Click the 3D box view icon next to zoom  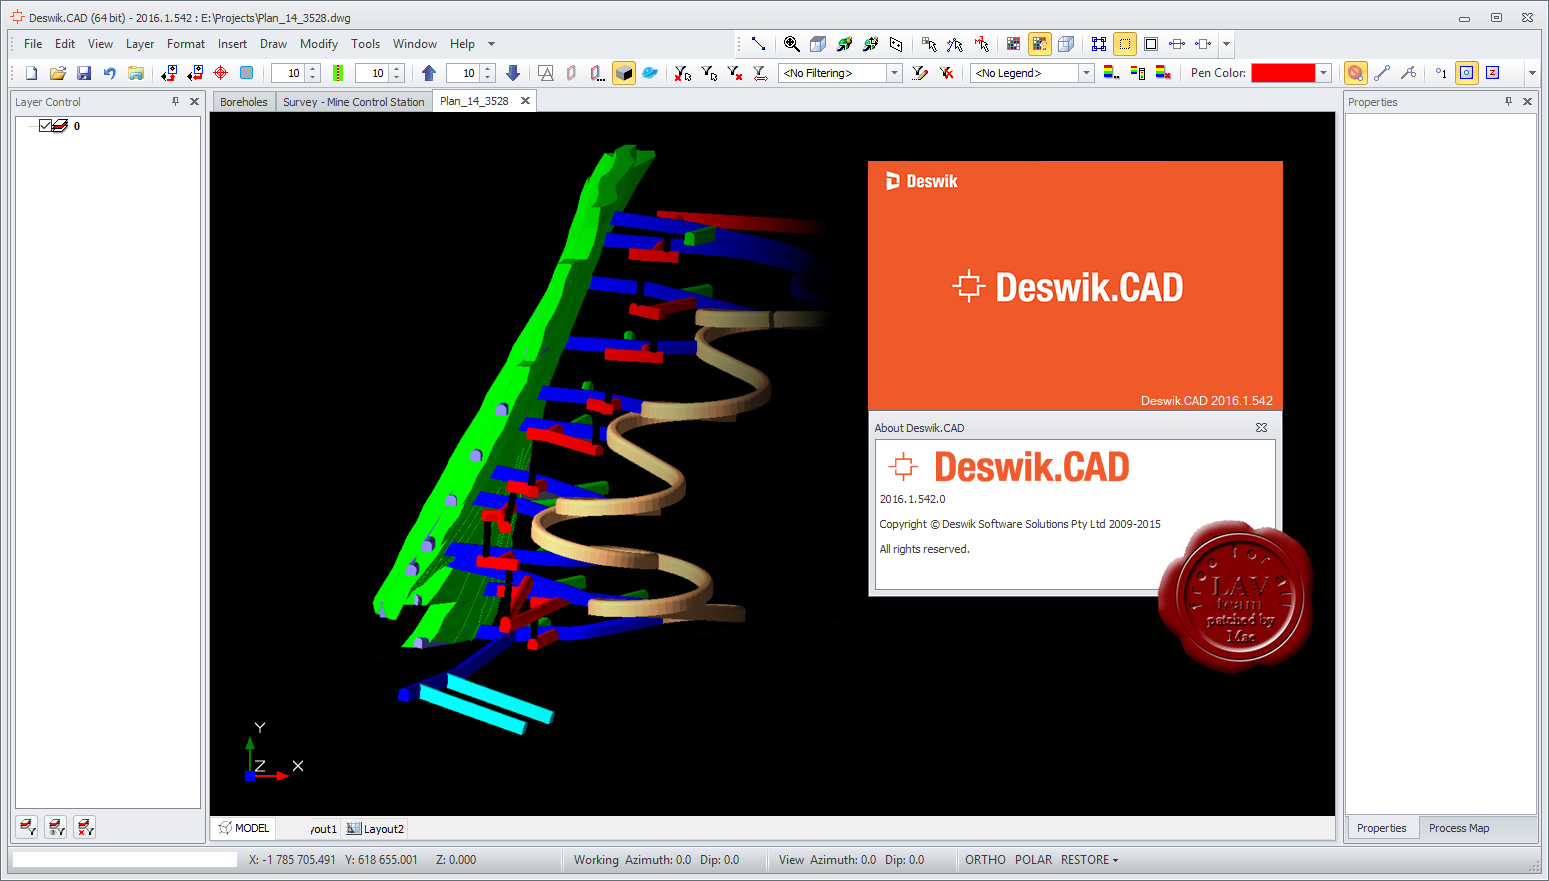(818, 44)
